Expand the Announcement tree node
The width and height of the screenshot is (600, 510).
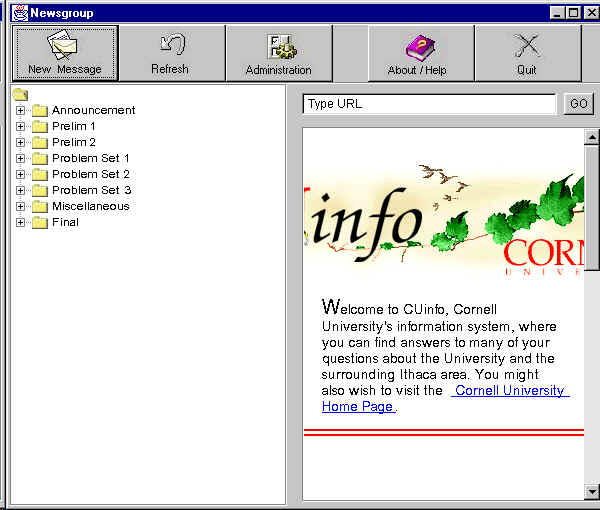click(x=20, y=110)
